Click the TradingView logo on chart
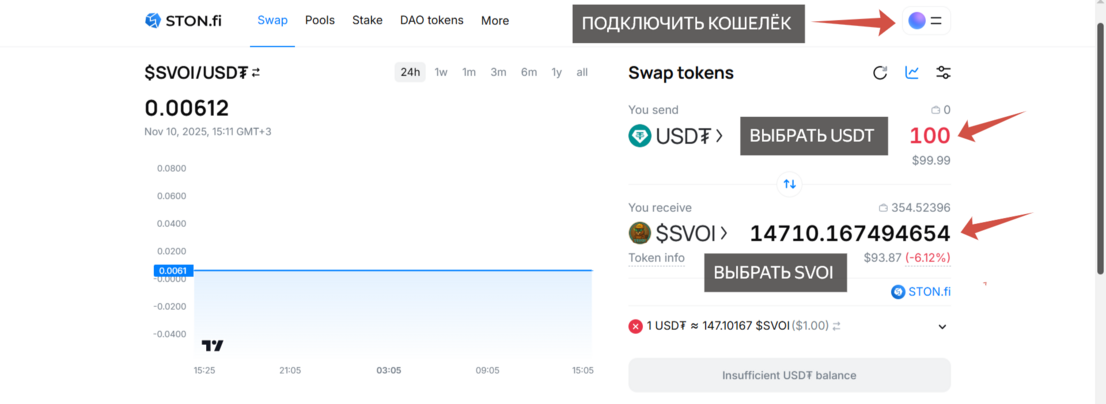This screenshot has width=1106, height=404. [x=212, y=345]
